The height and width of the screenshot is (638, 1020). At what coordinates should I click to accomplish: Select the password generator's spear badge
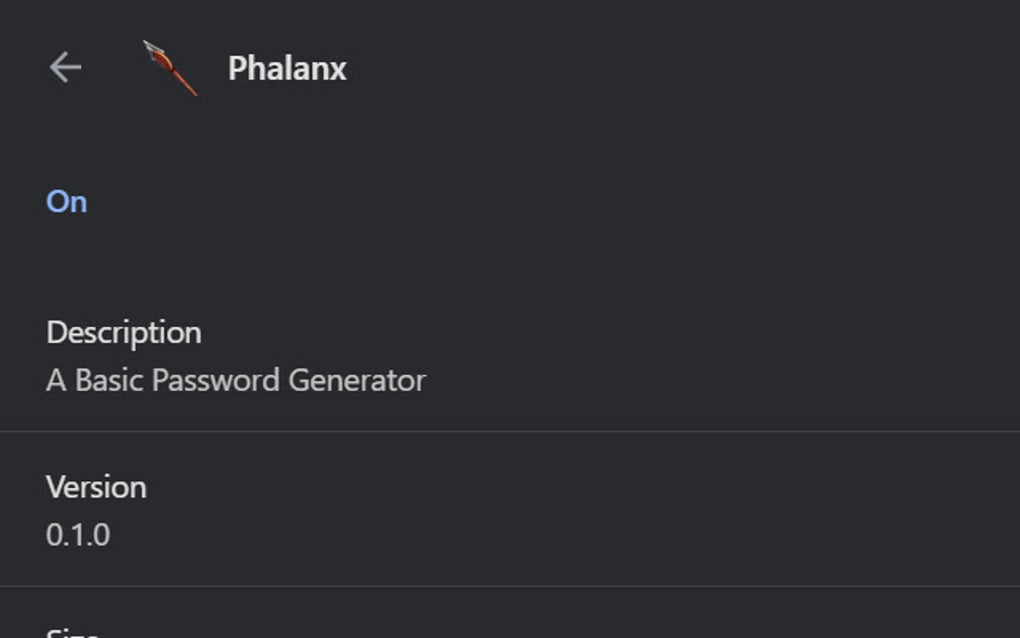170,67
